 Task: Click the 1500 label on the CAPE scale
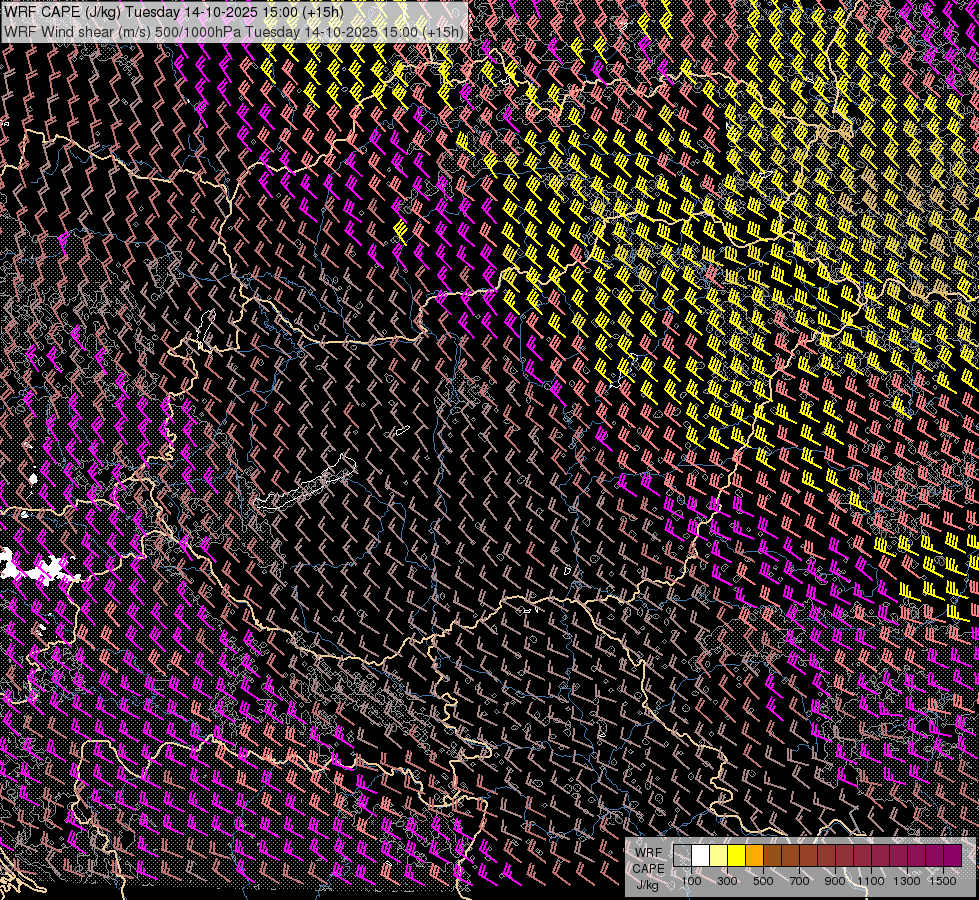[943, 881]
